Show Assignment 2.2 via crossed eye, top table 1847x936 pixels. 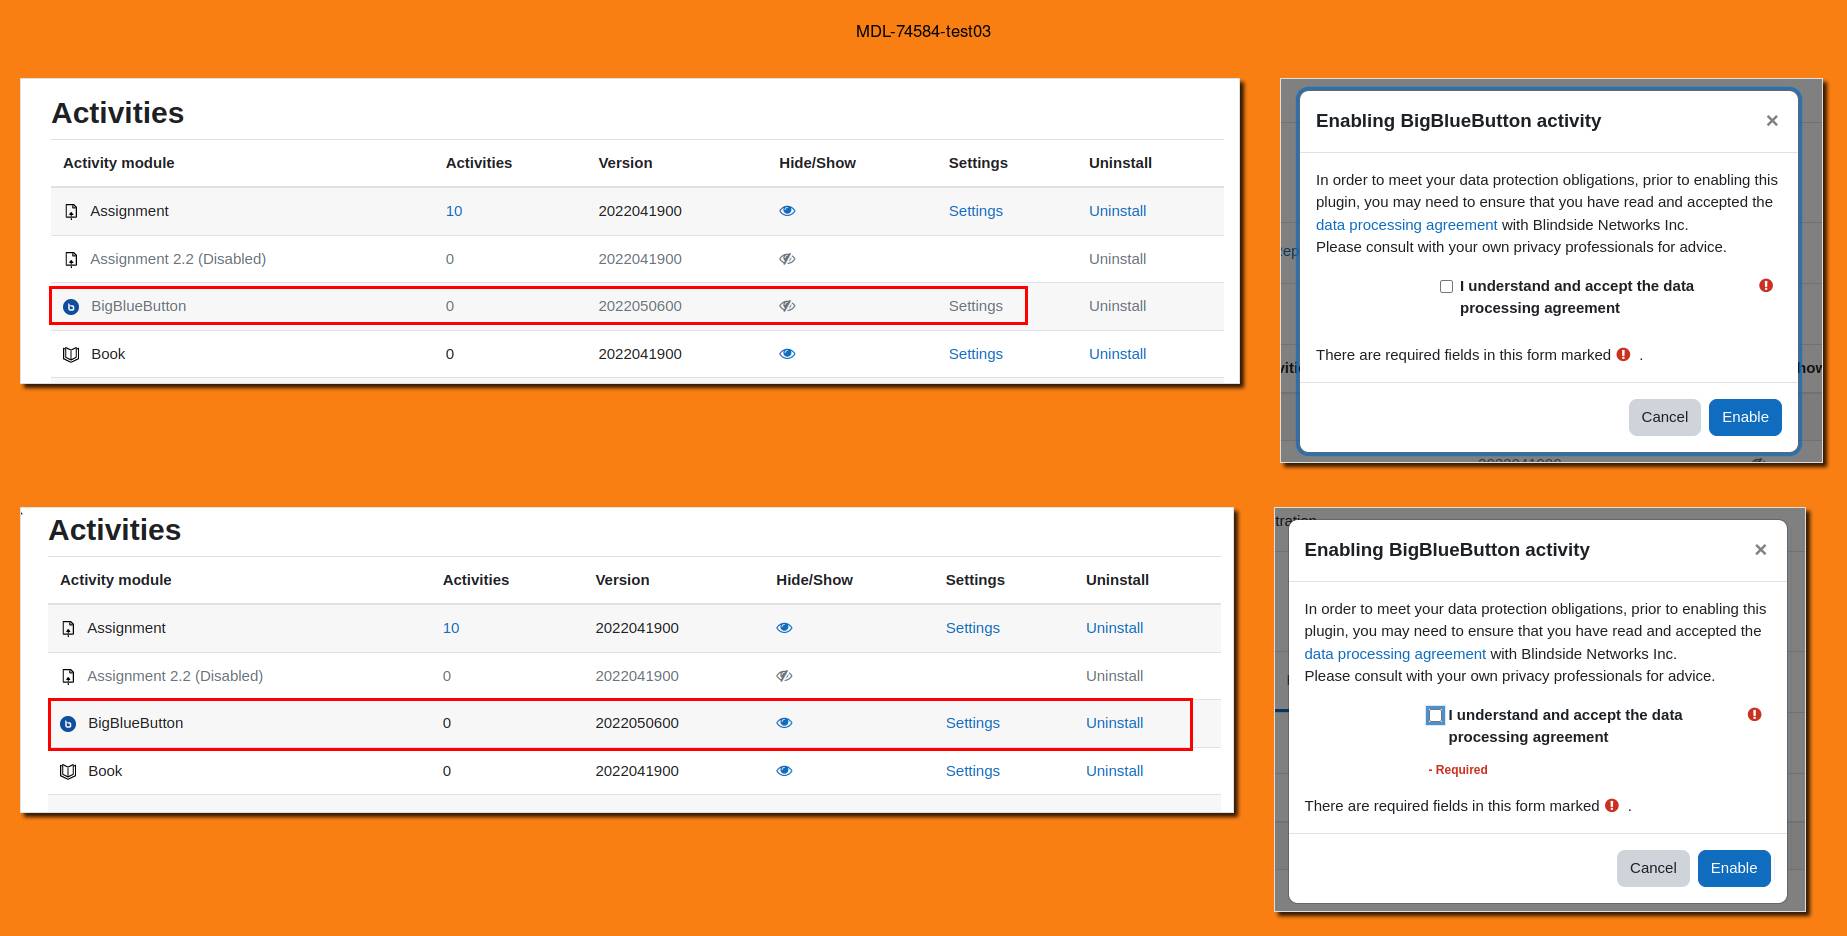point(787,259)
